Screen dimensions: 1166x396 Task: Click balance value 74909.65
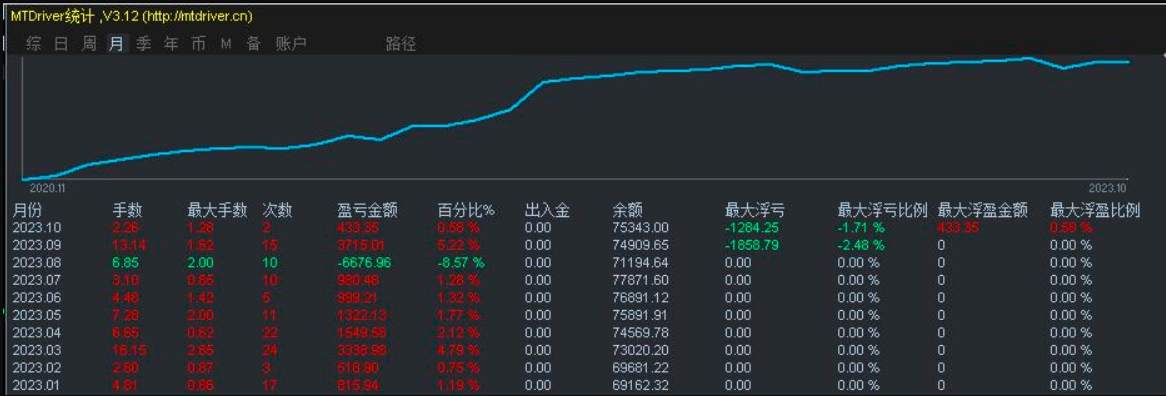tap(640, 244)
